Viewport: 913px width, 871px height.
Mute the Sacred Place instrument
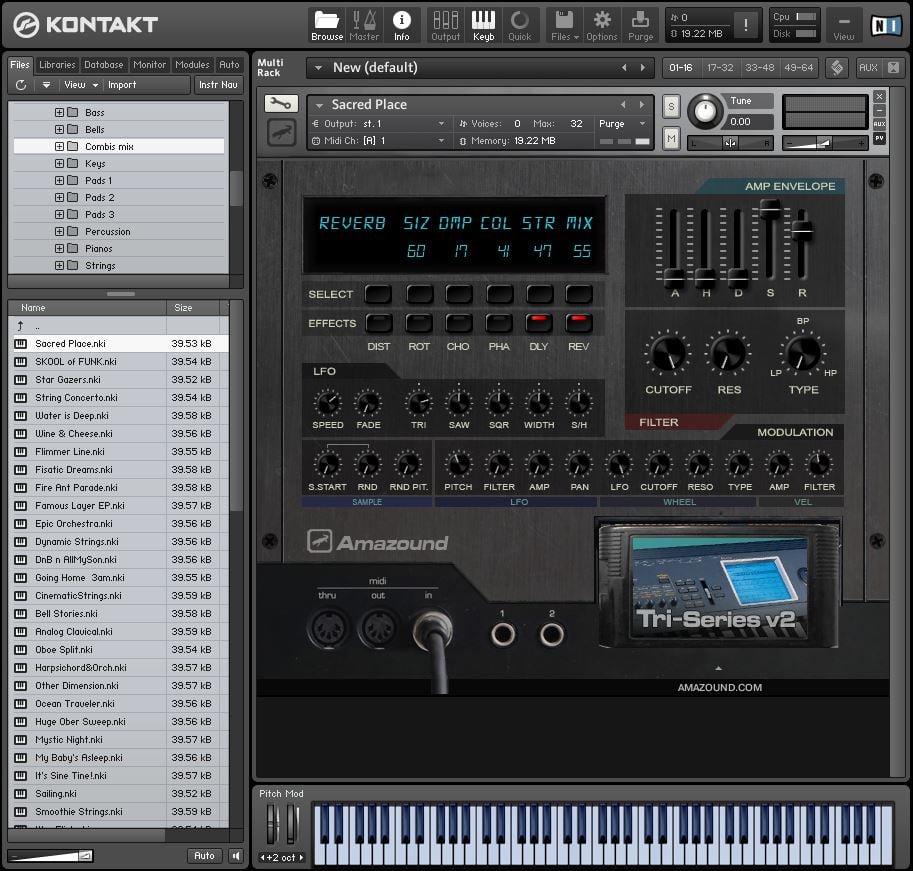[671, 138]
